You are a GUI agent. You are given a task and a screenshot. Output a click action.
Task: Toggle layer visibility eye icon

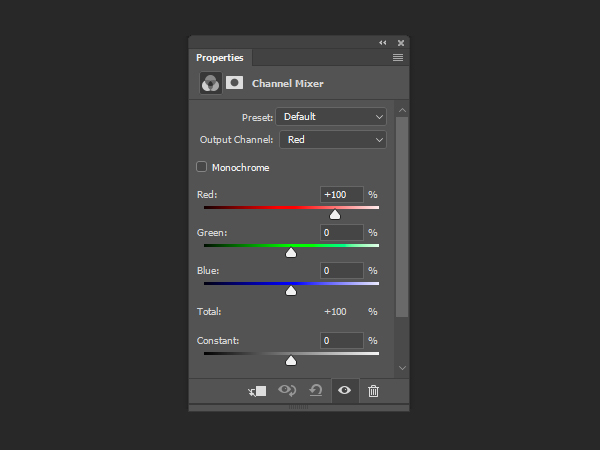tap(344, 390)
